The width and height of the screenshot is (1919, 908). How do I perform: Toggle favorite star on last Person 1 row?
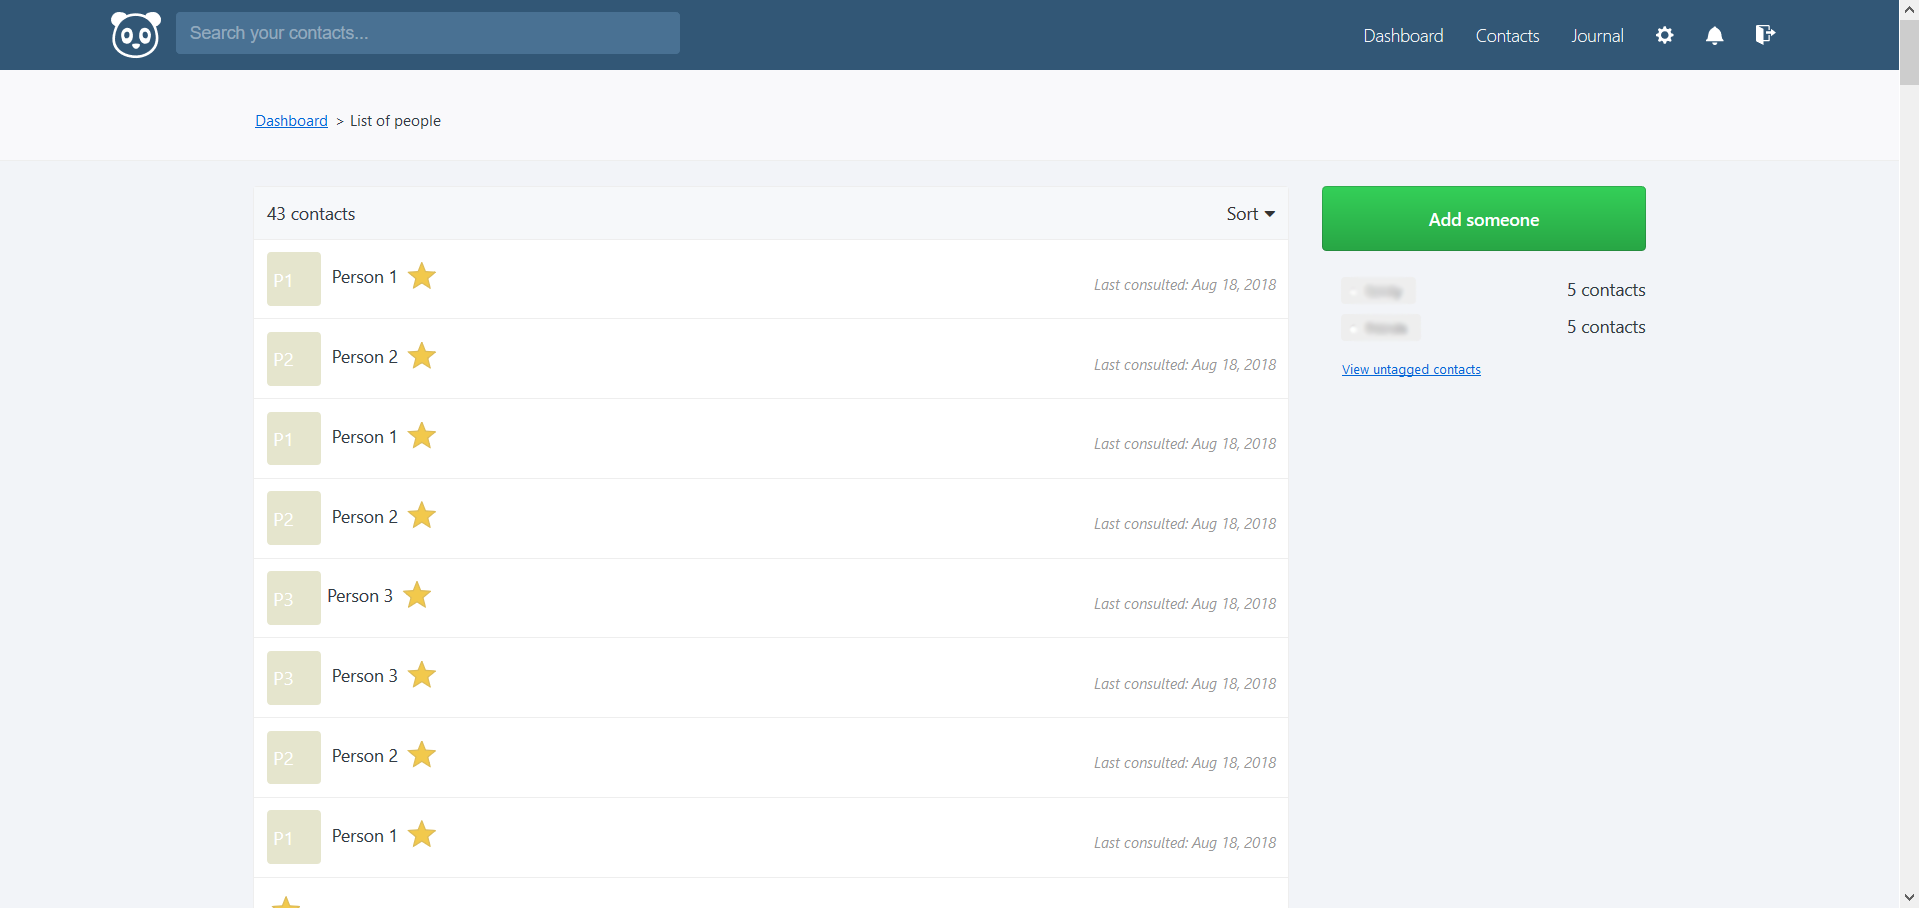click(x=422, y=835)
